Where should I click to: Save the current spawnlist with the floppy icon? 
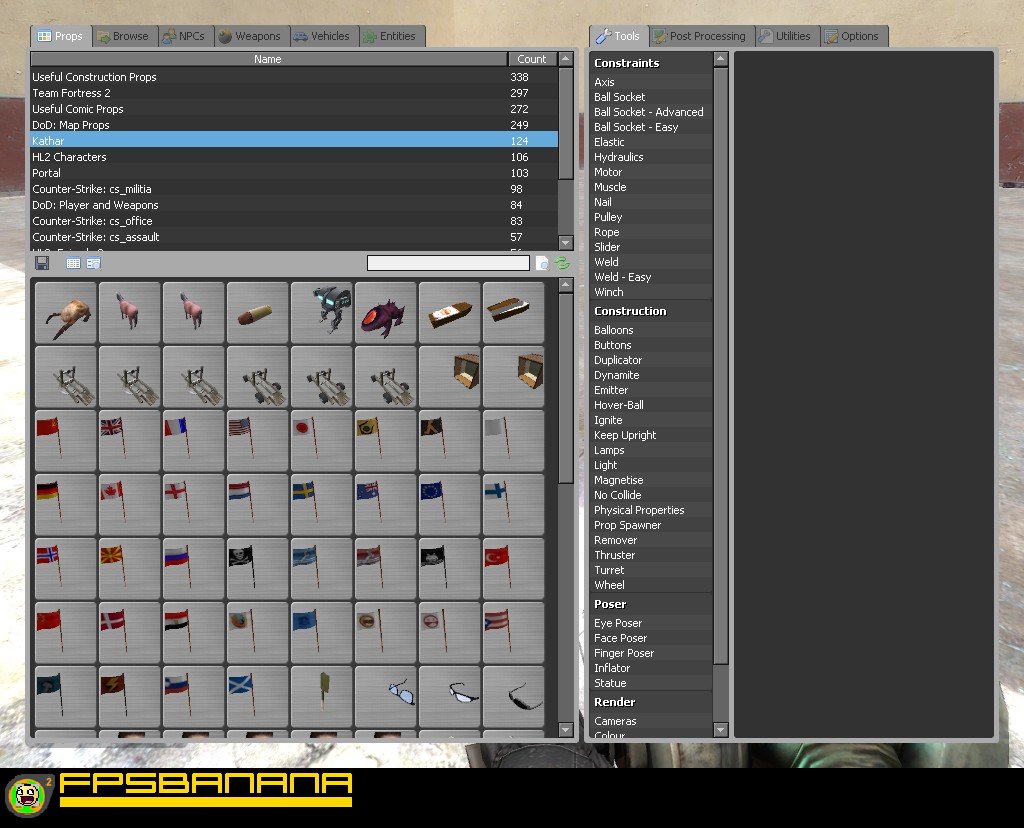41,262
